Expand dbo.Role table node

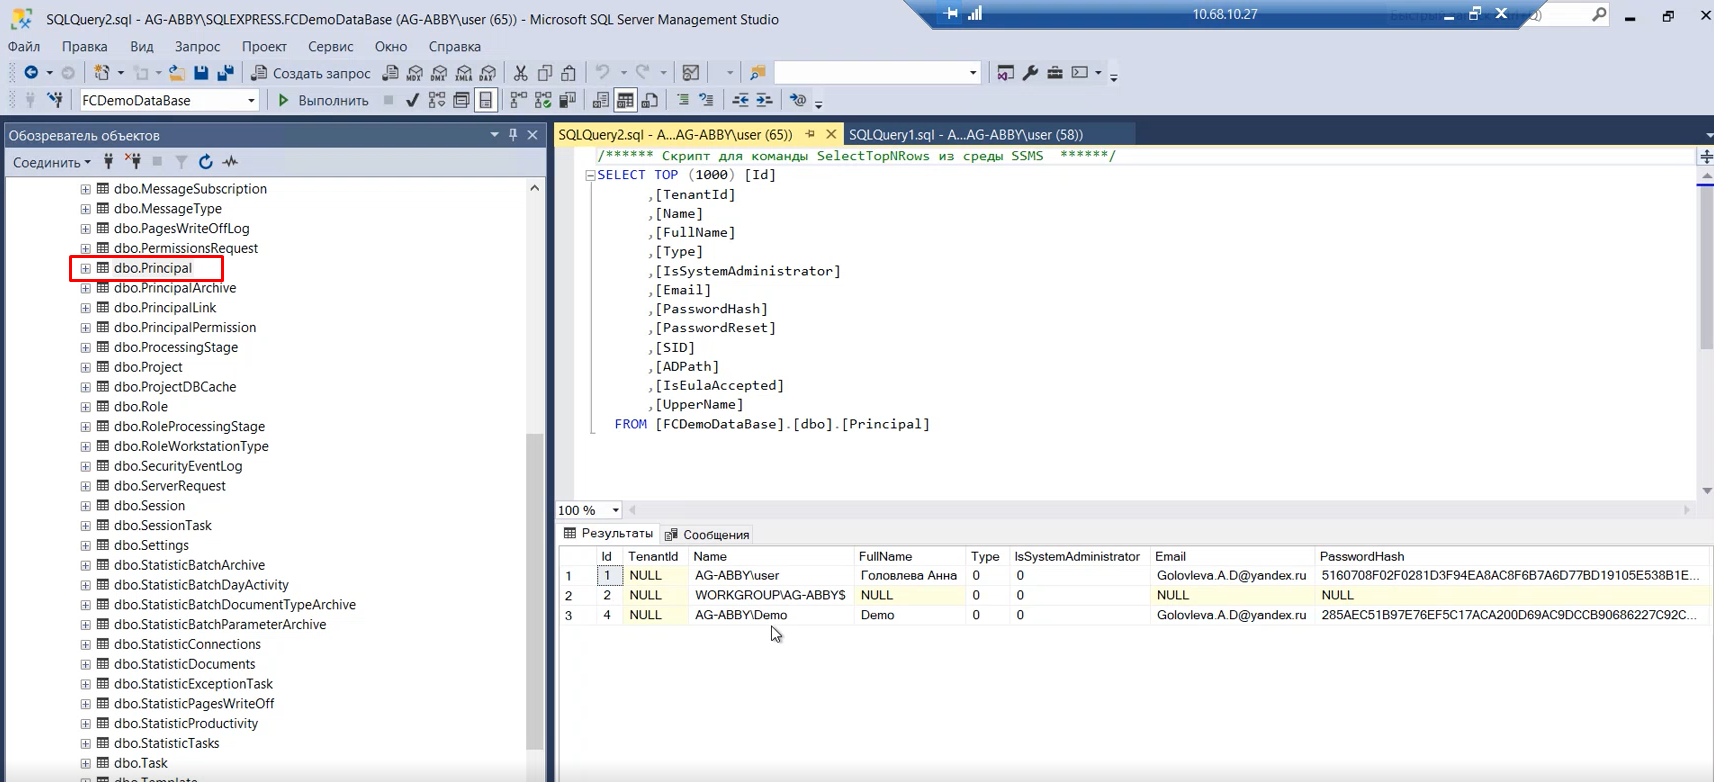tap(85, 407)
